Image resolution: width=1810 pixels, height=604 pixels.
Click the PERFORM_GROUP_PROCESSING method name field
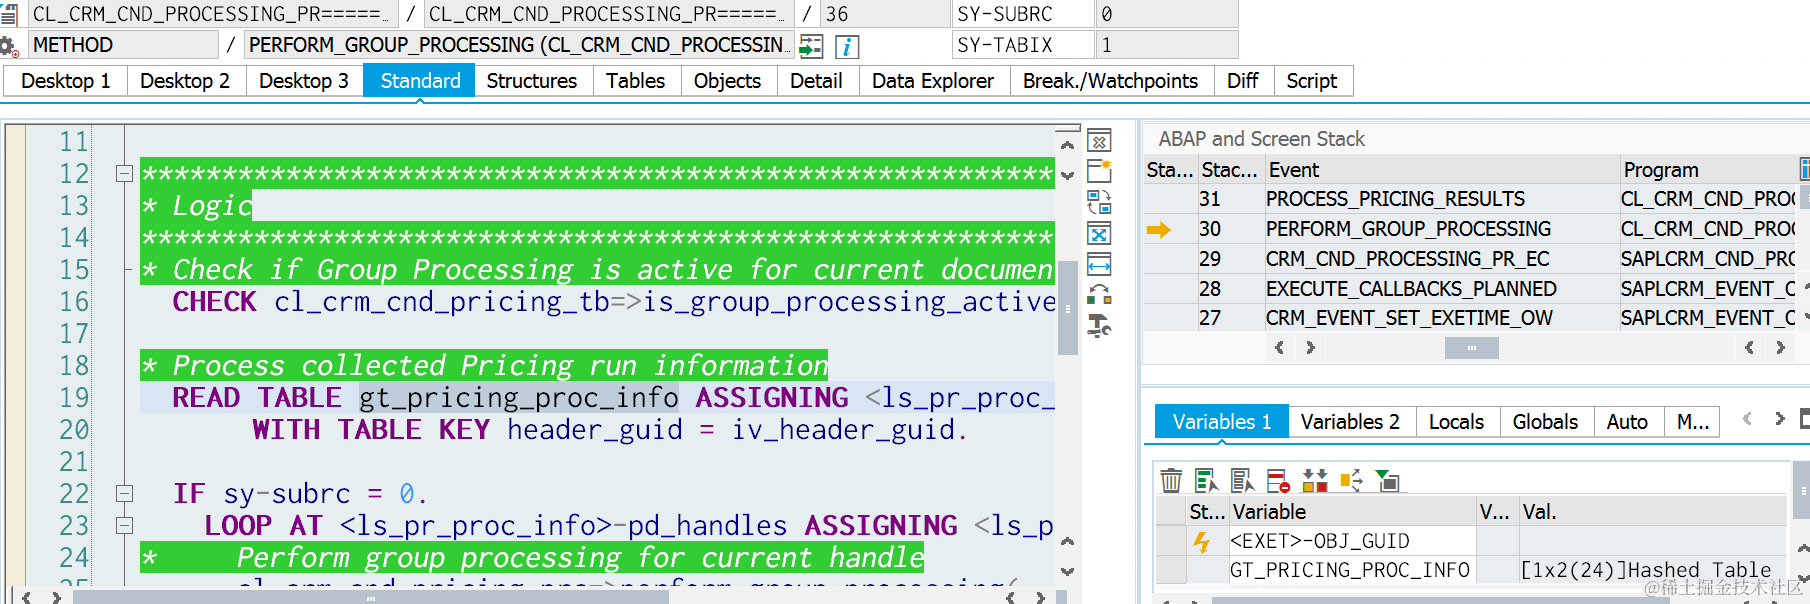[519, 45]
